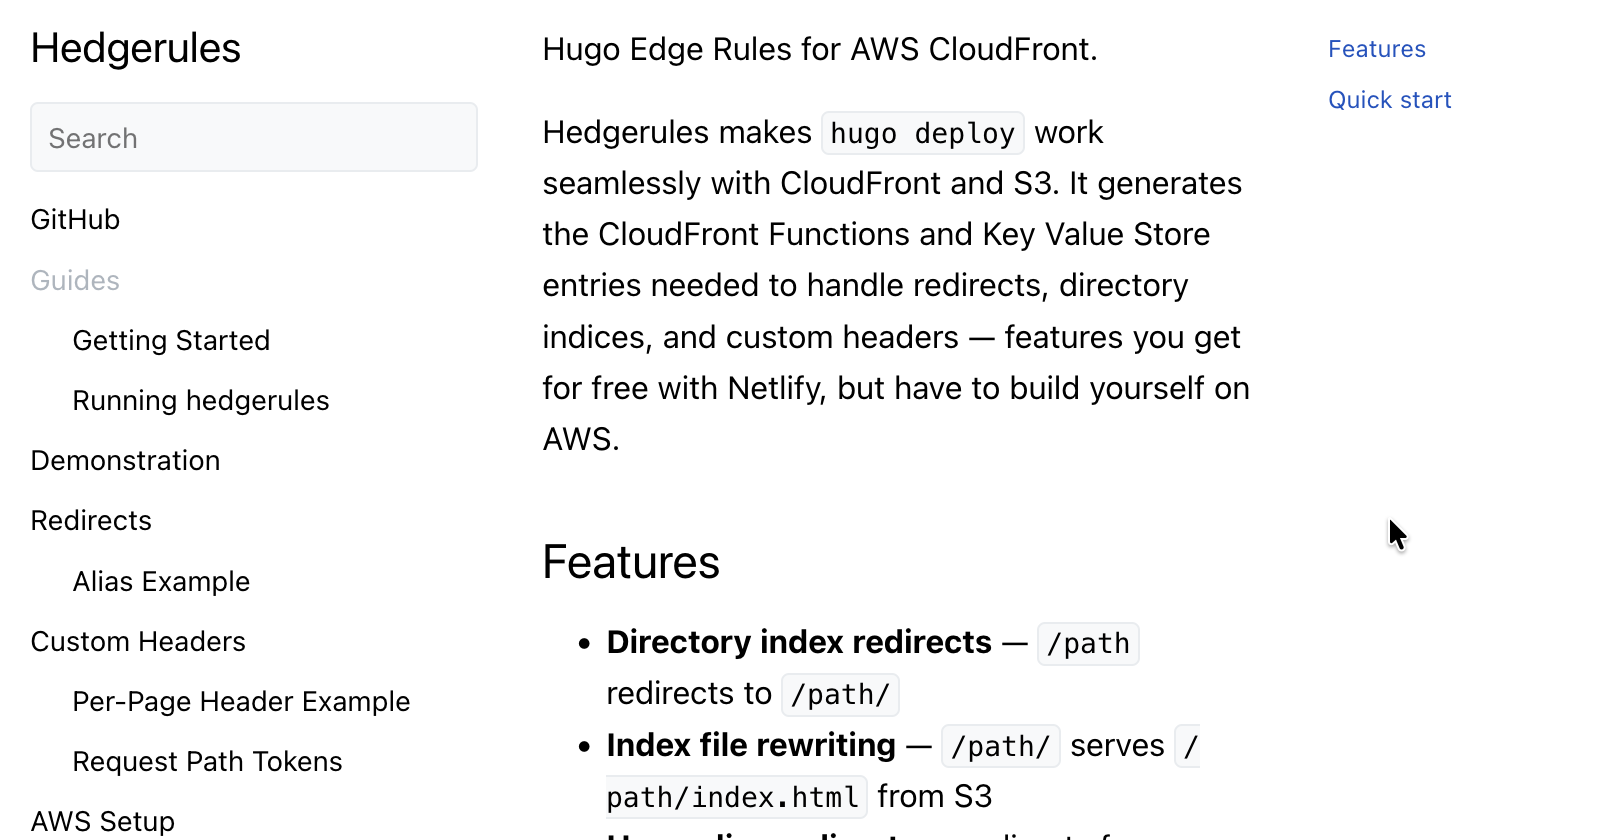Navigate to the AWS Setup section
This screenshot has height=840, width=1600.
[x=102, y=821]
